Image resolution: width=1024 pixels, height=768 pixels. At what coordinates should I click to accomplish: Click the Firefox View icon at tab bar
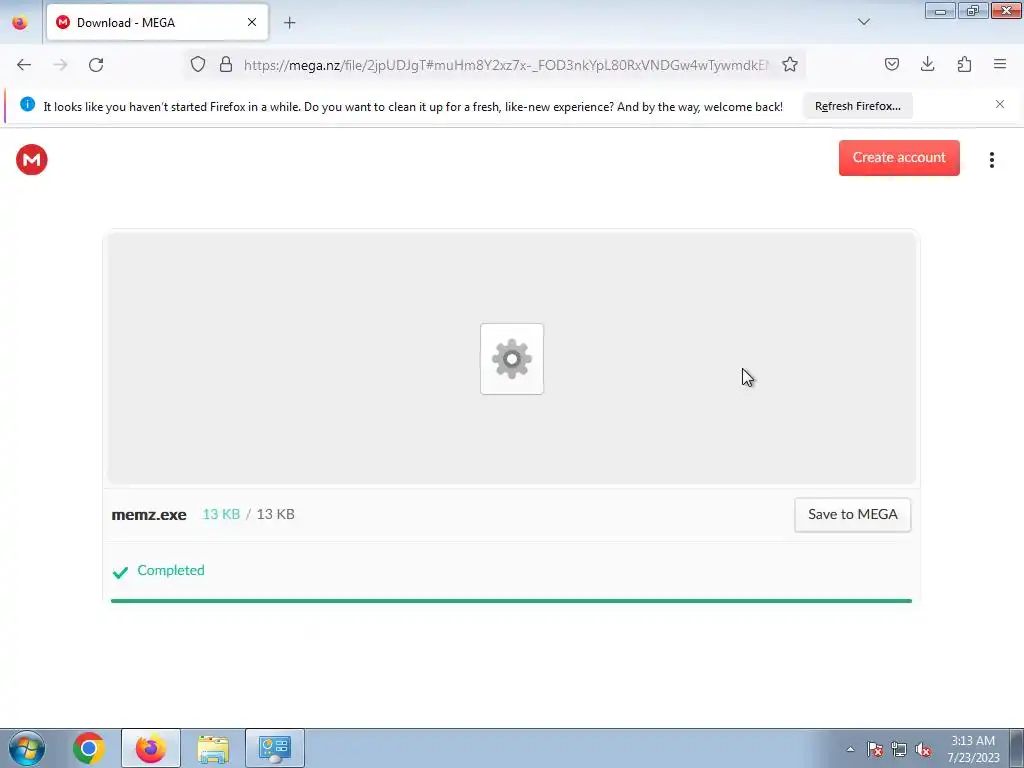pyautogui.click(x=20, y=22)
